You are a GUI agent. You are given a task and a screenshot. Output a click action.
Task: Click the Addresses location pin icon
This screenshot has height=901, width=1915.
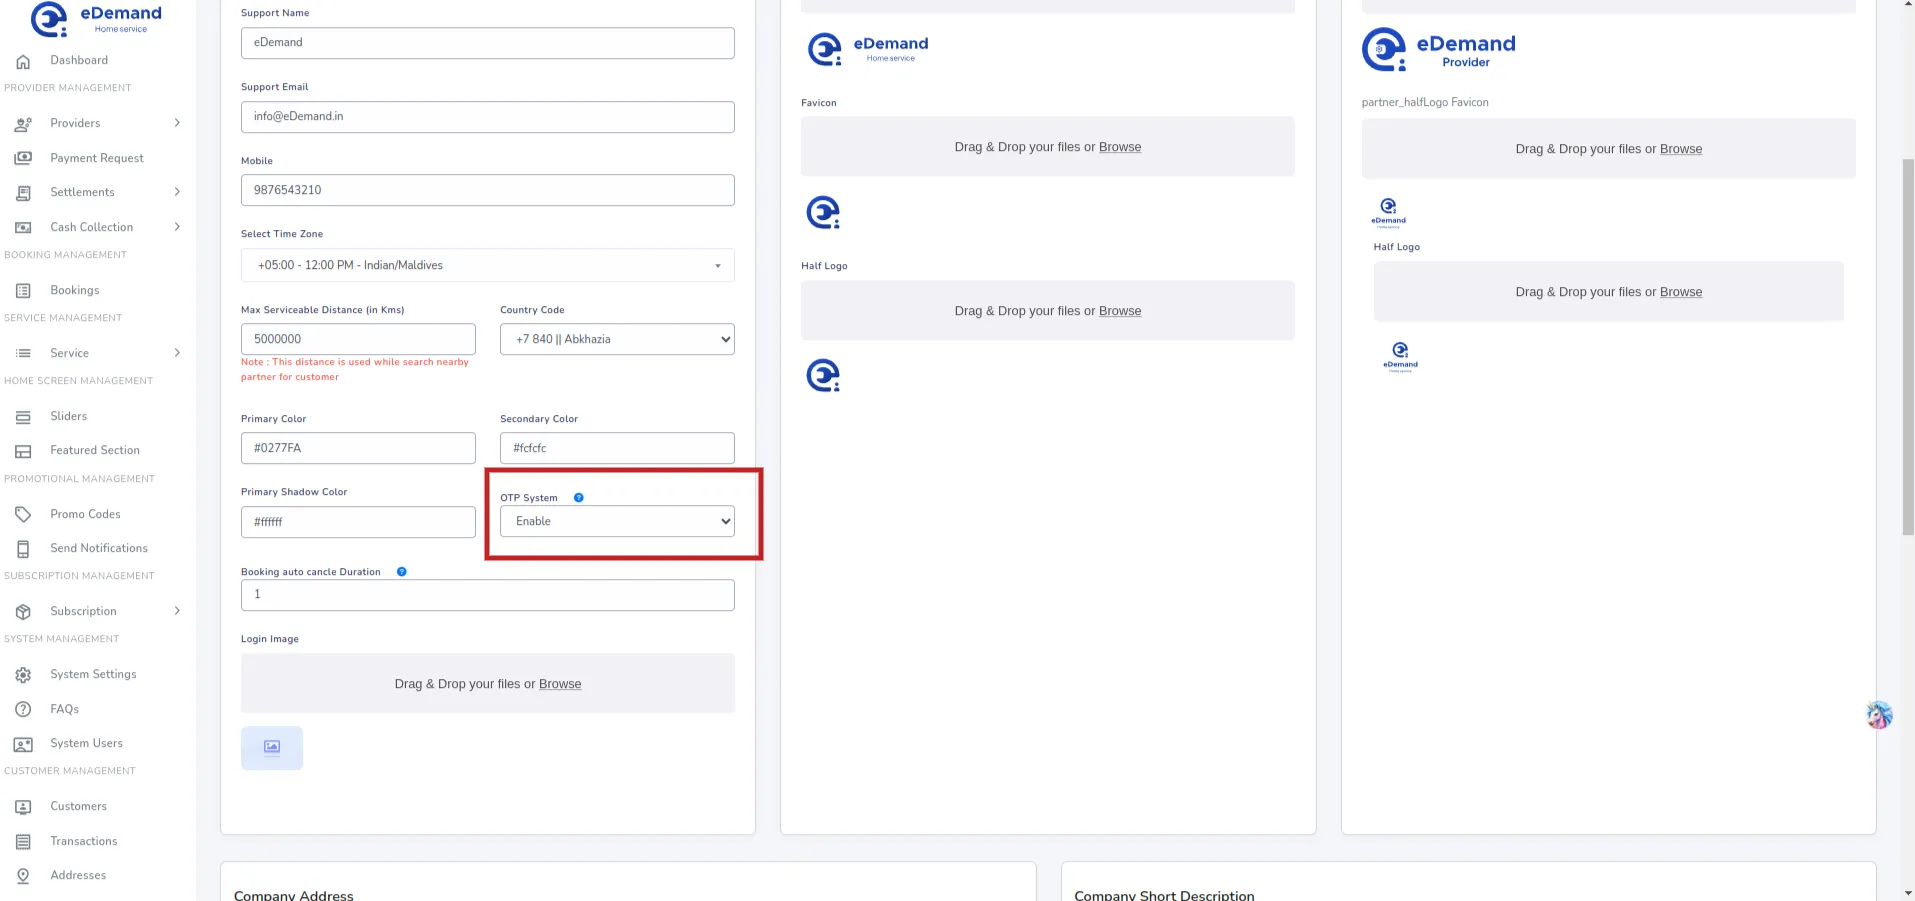pyautogui.click(x=23, y=876)
